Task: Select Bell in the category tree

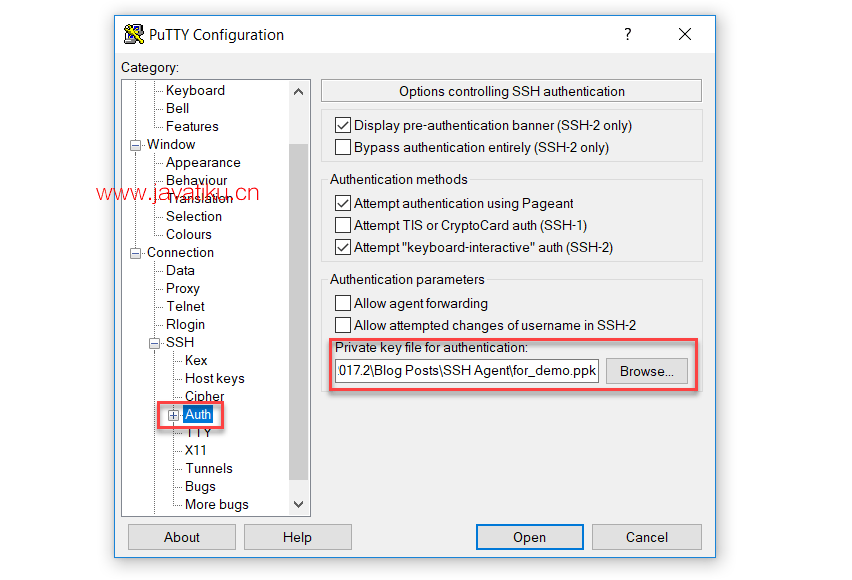Action: click(x=177, y=108)
